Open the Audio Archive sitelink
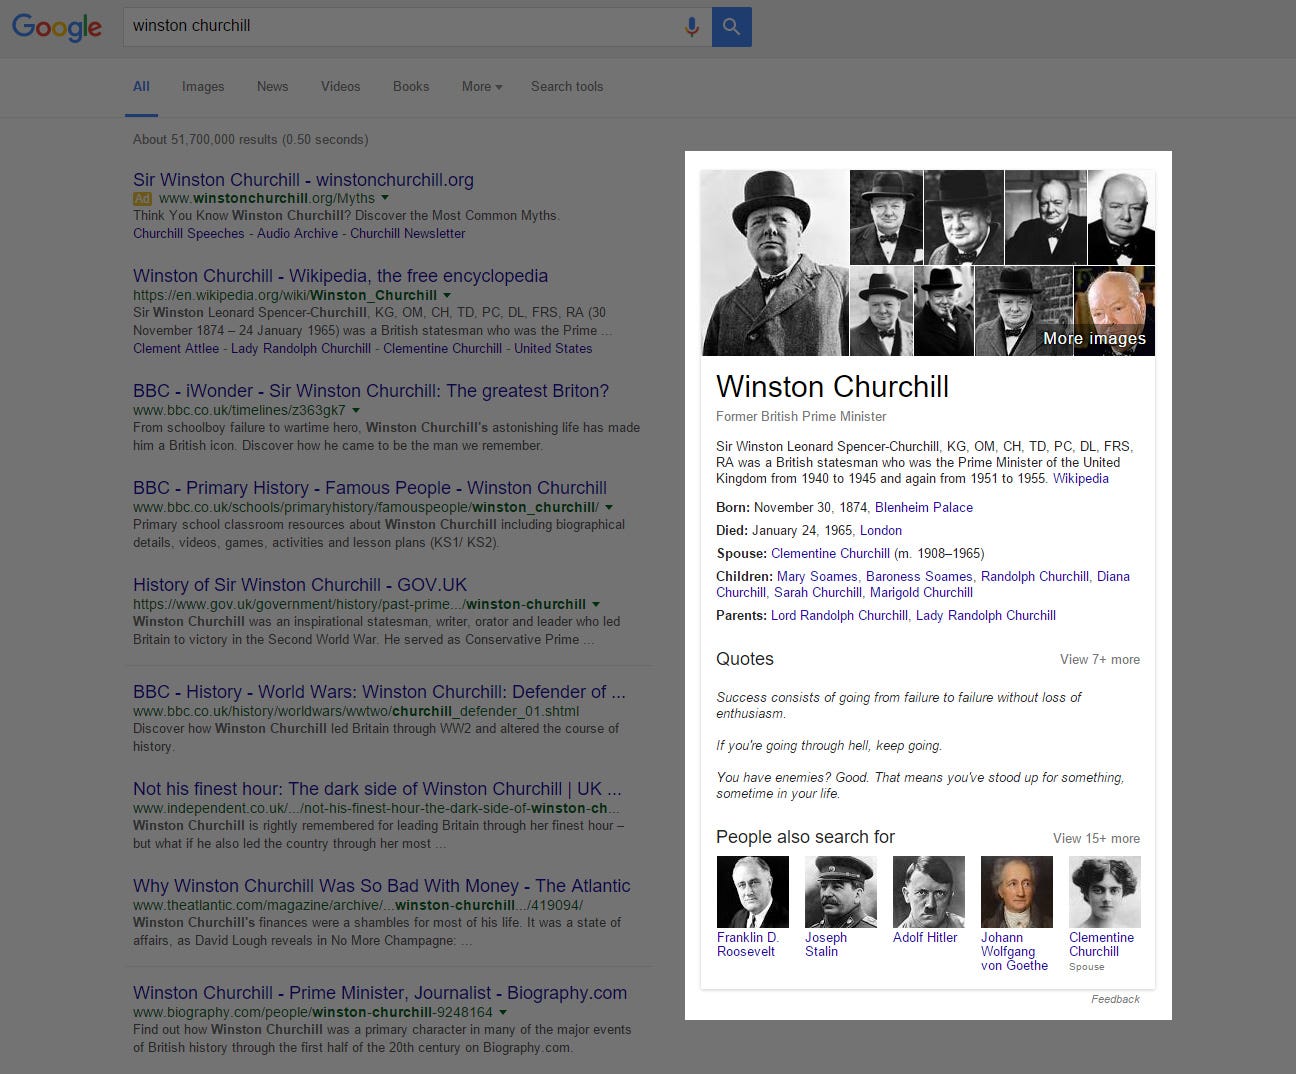This screenshot has width=1296, height=1074. [297, 233]
